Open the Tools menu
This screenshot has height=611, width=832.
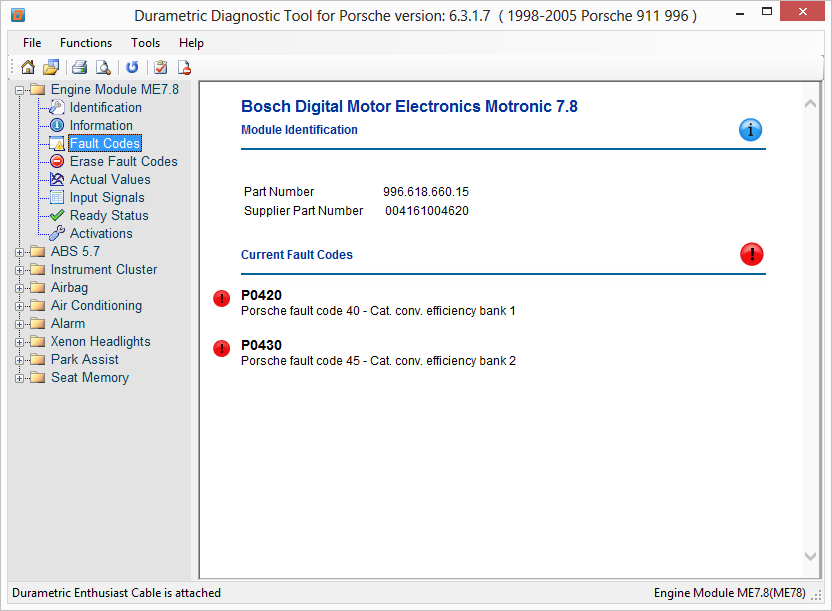(145, 42)
